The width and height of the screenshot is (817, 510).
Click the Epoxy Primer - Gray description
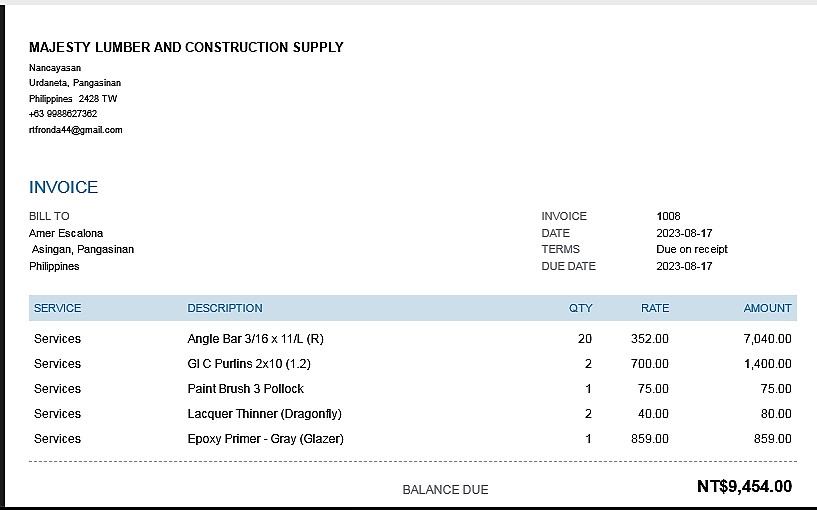[x=266, y=439]
